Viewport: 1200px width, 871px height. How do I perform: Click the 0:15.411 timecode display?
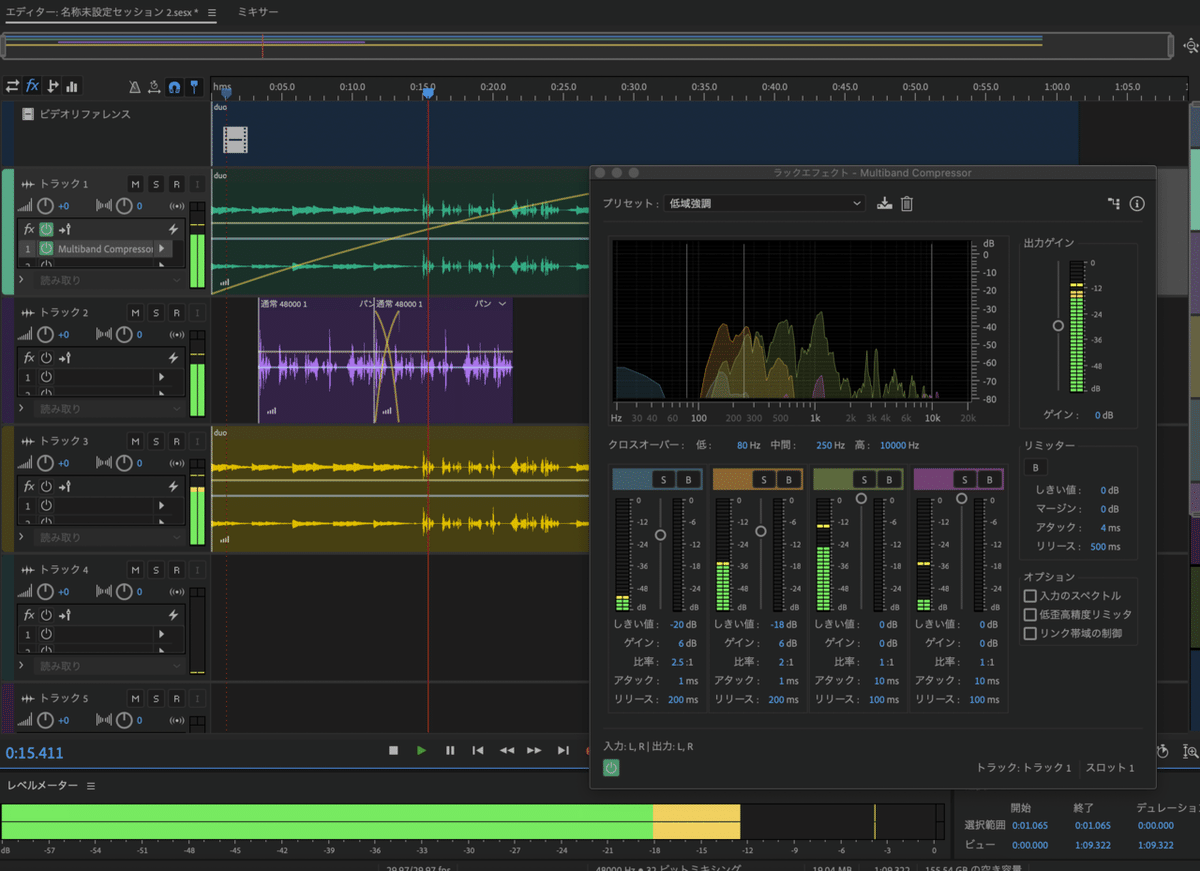[x=34, y=753]
